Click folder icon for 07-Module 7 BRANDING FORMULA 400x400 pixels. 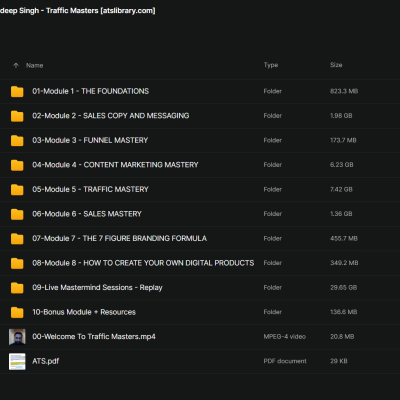(x=17, y=239)
